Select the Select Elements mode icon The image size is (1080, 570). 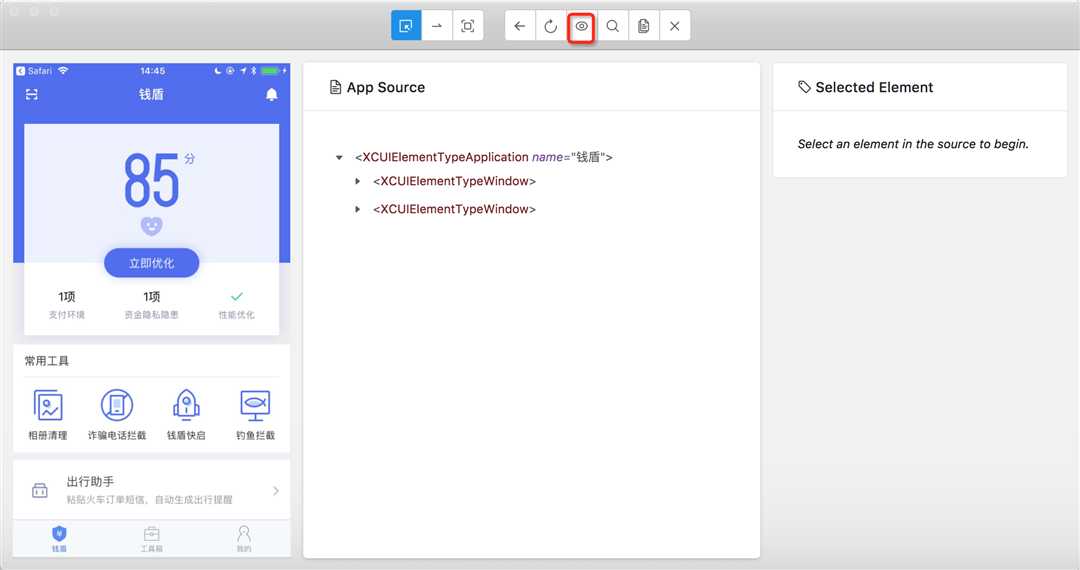(x=406, y=26)
